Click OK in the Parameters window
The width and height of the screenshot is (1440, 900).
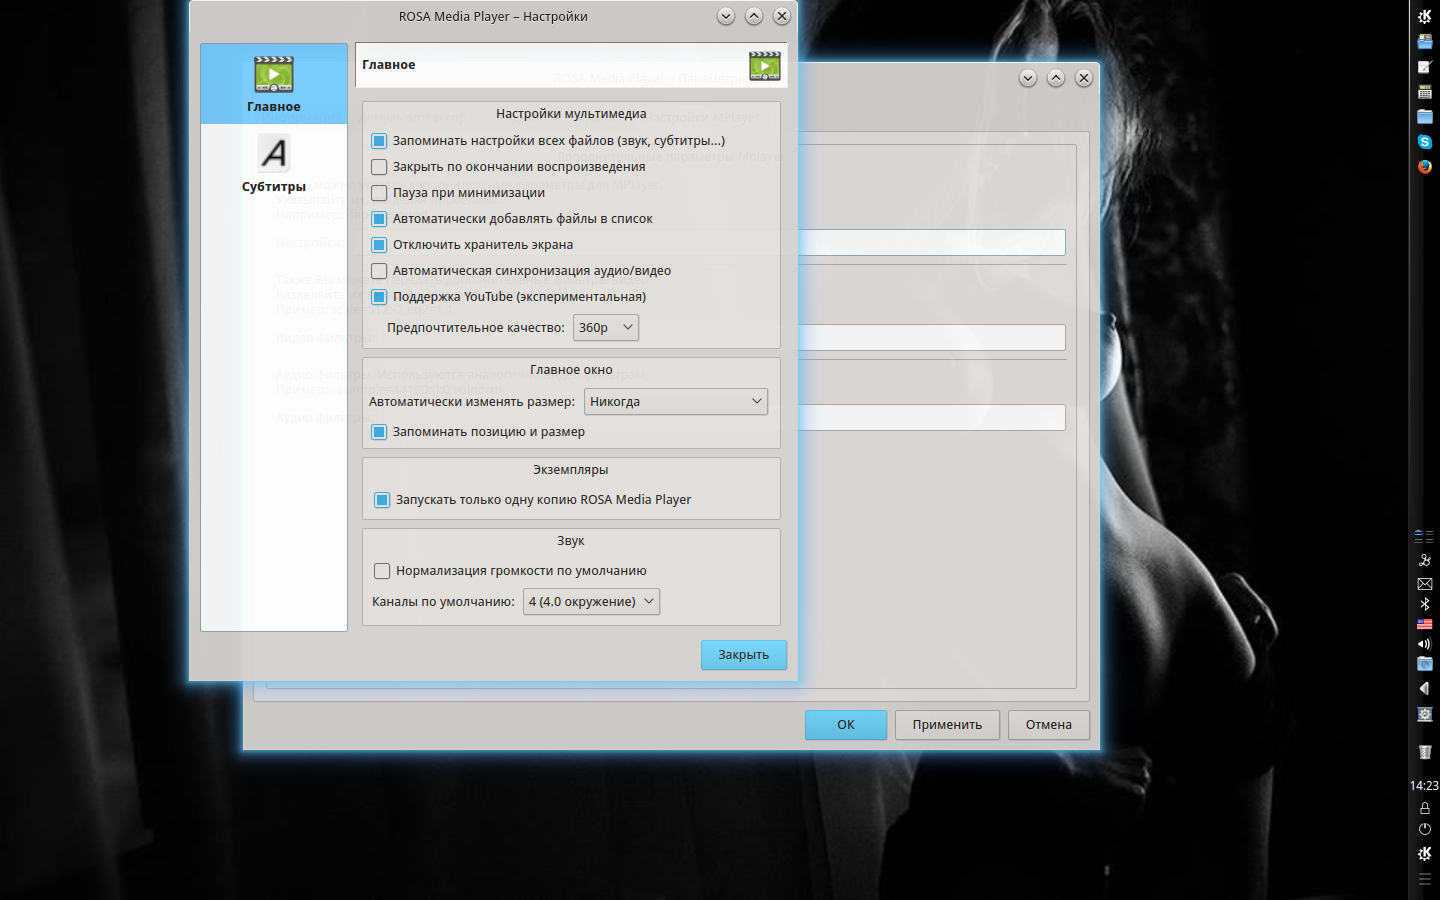[x=846, y=725]
